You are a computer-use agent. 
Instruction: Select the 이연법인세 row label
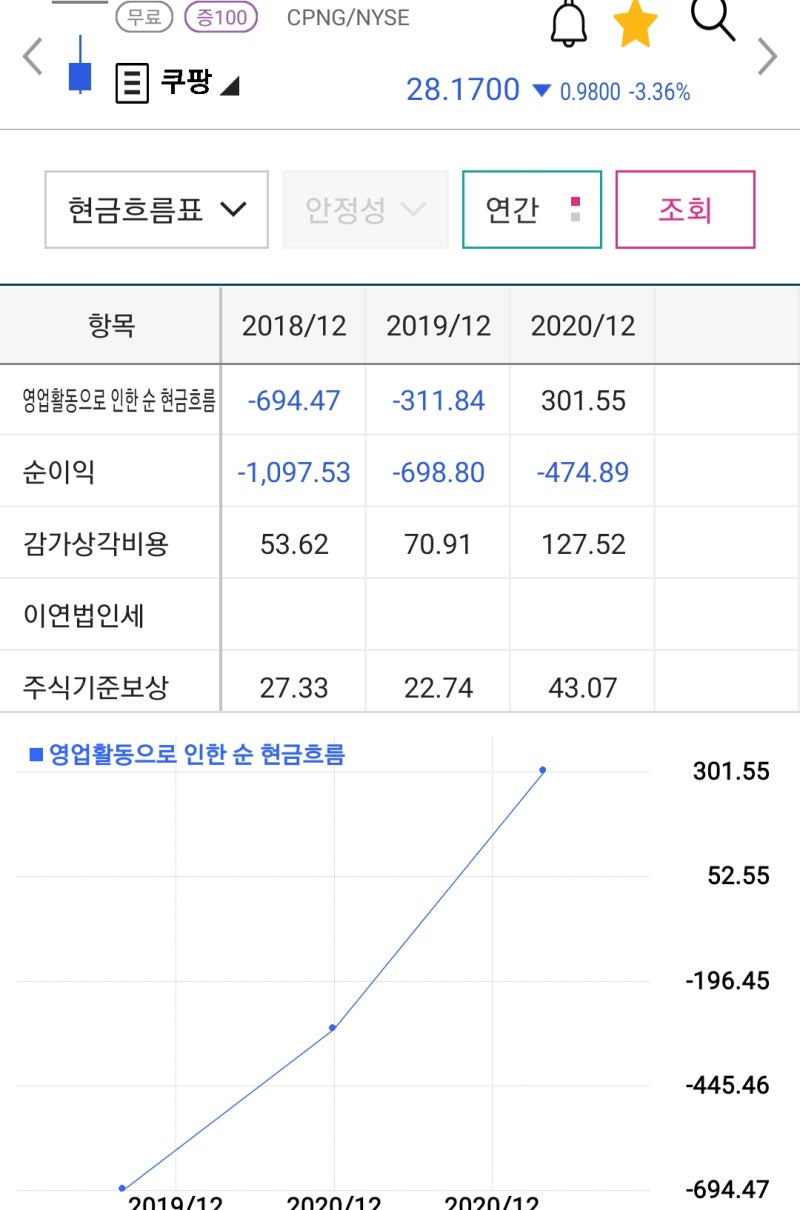(x=84, y=615)
